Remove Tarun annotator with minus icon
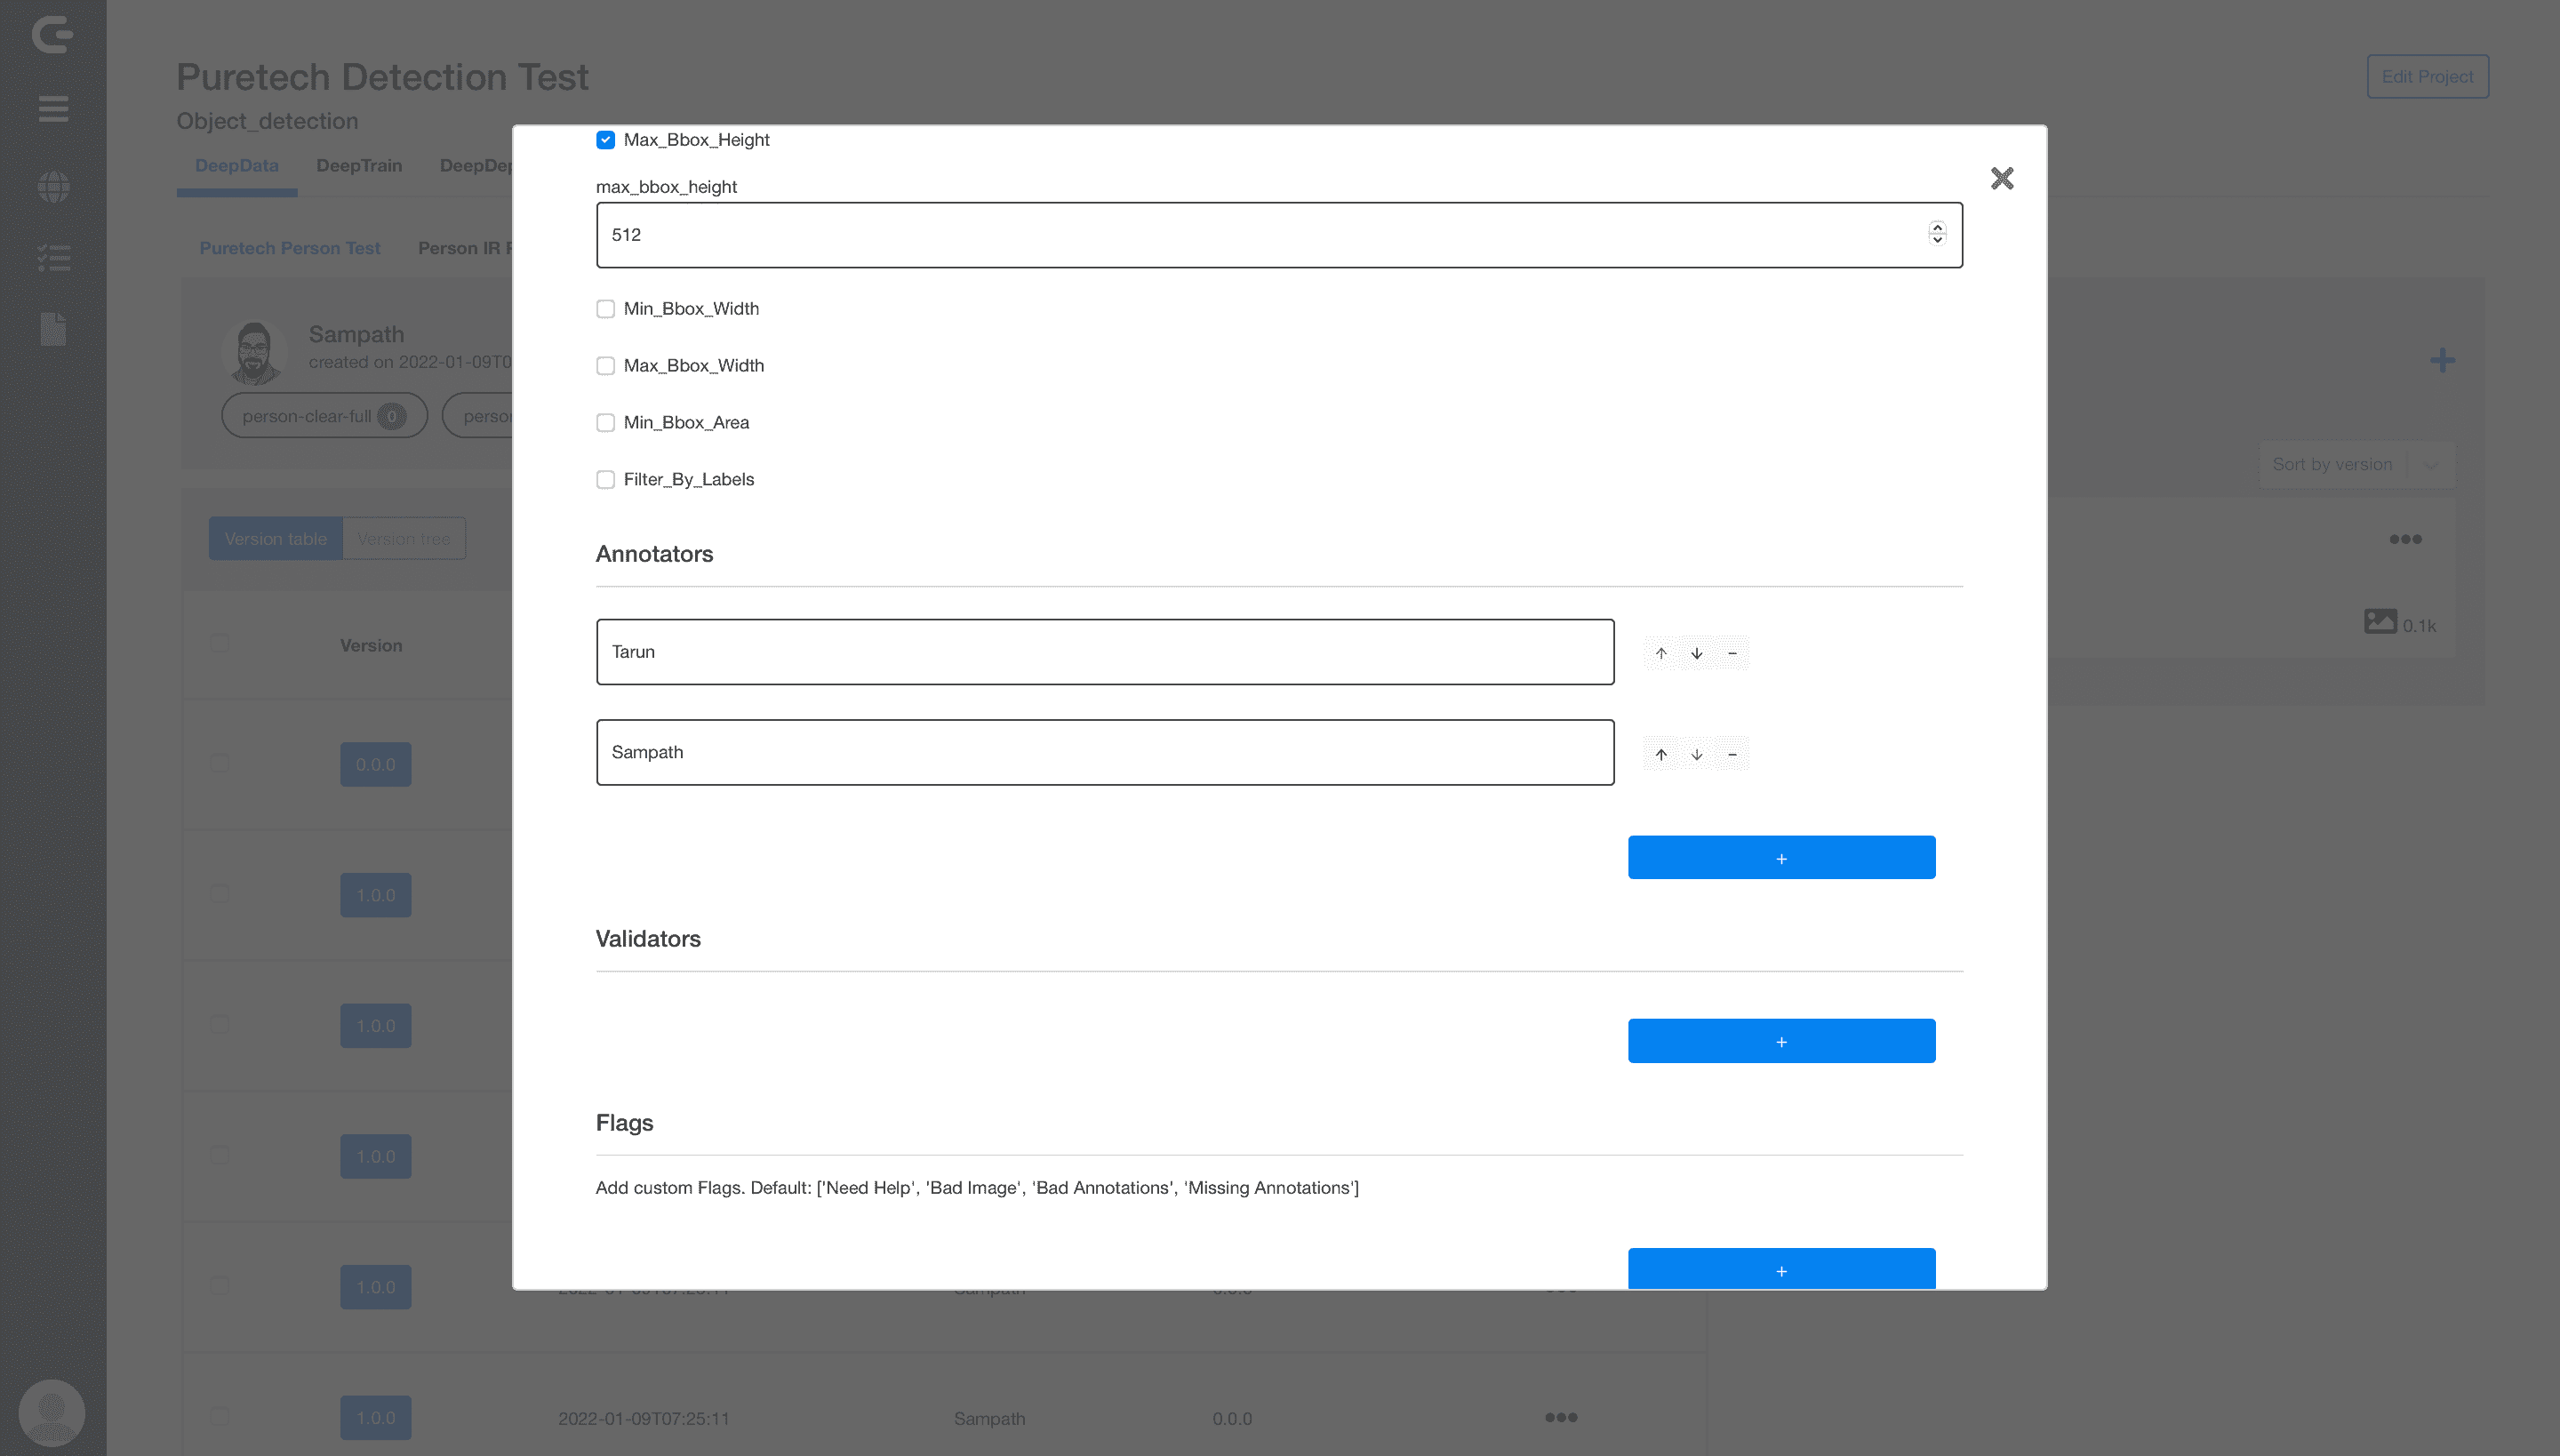2560x1456 pixels. 1732,653
